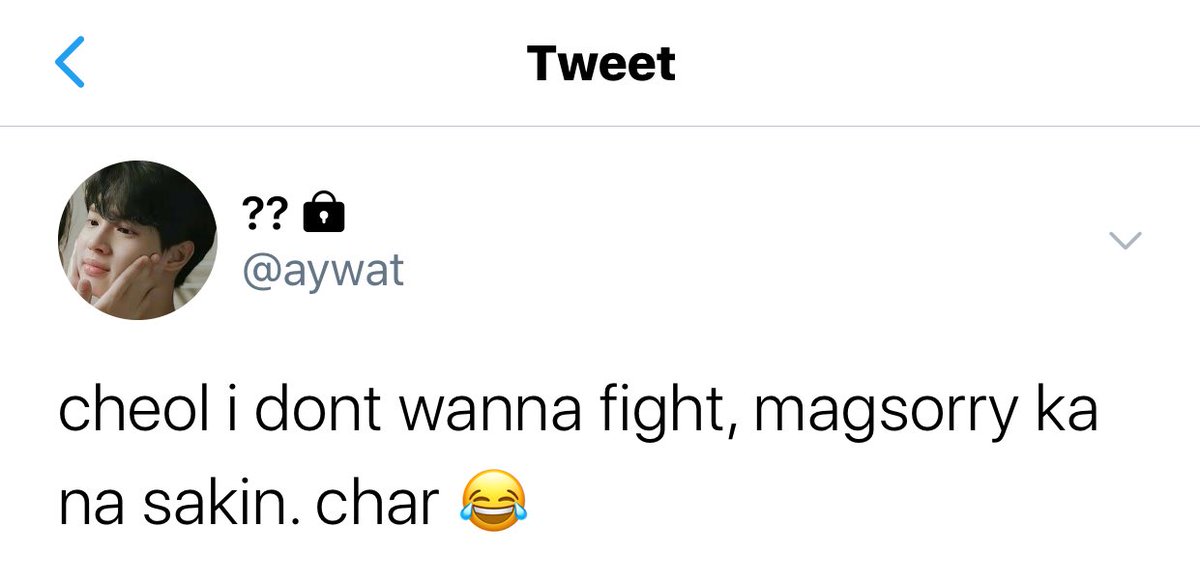Click the laughing-crying emoji in the tweet
The width and height of the screenshot is (1200, 585).
(493, 500)
